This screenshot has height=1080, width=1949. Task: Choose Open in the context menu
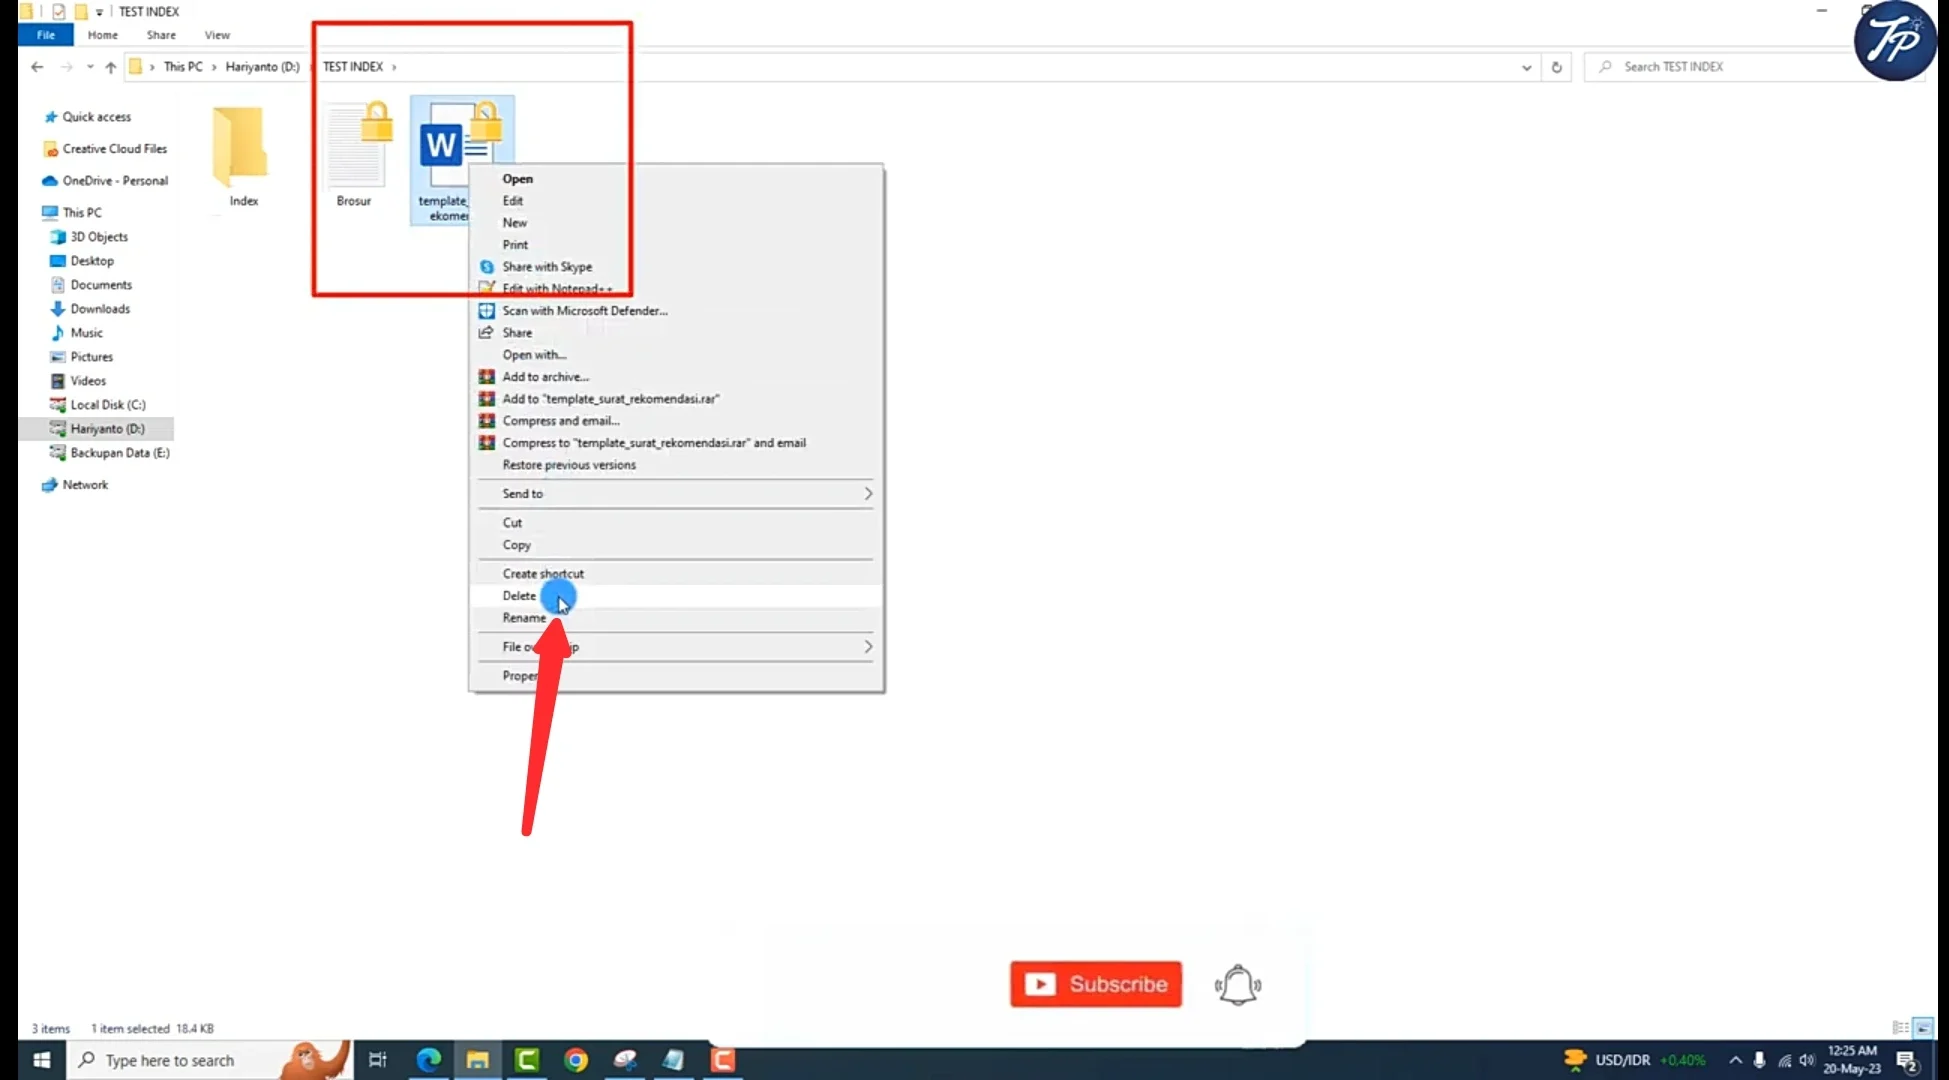click(517, 179)
